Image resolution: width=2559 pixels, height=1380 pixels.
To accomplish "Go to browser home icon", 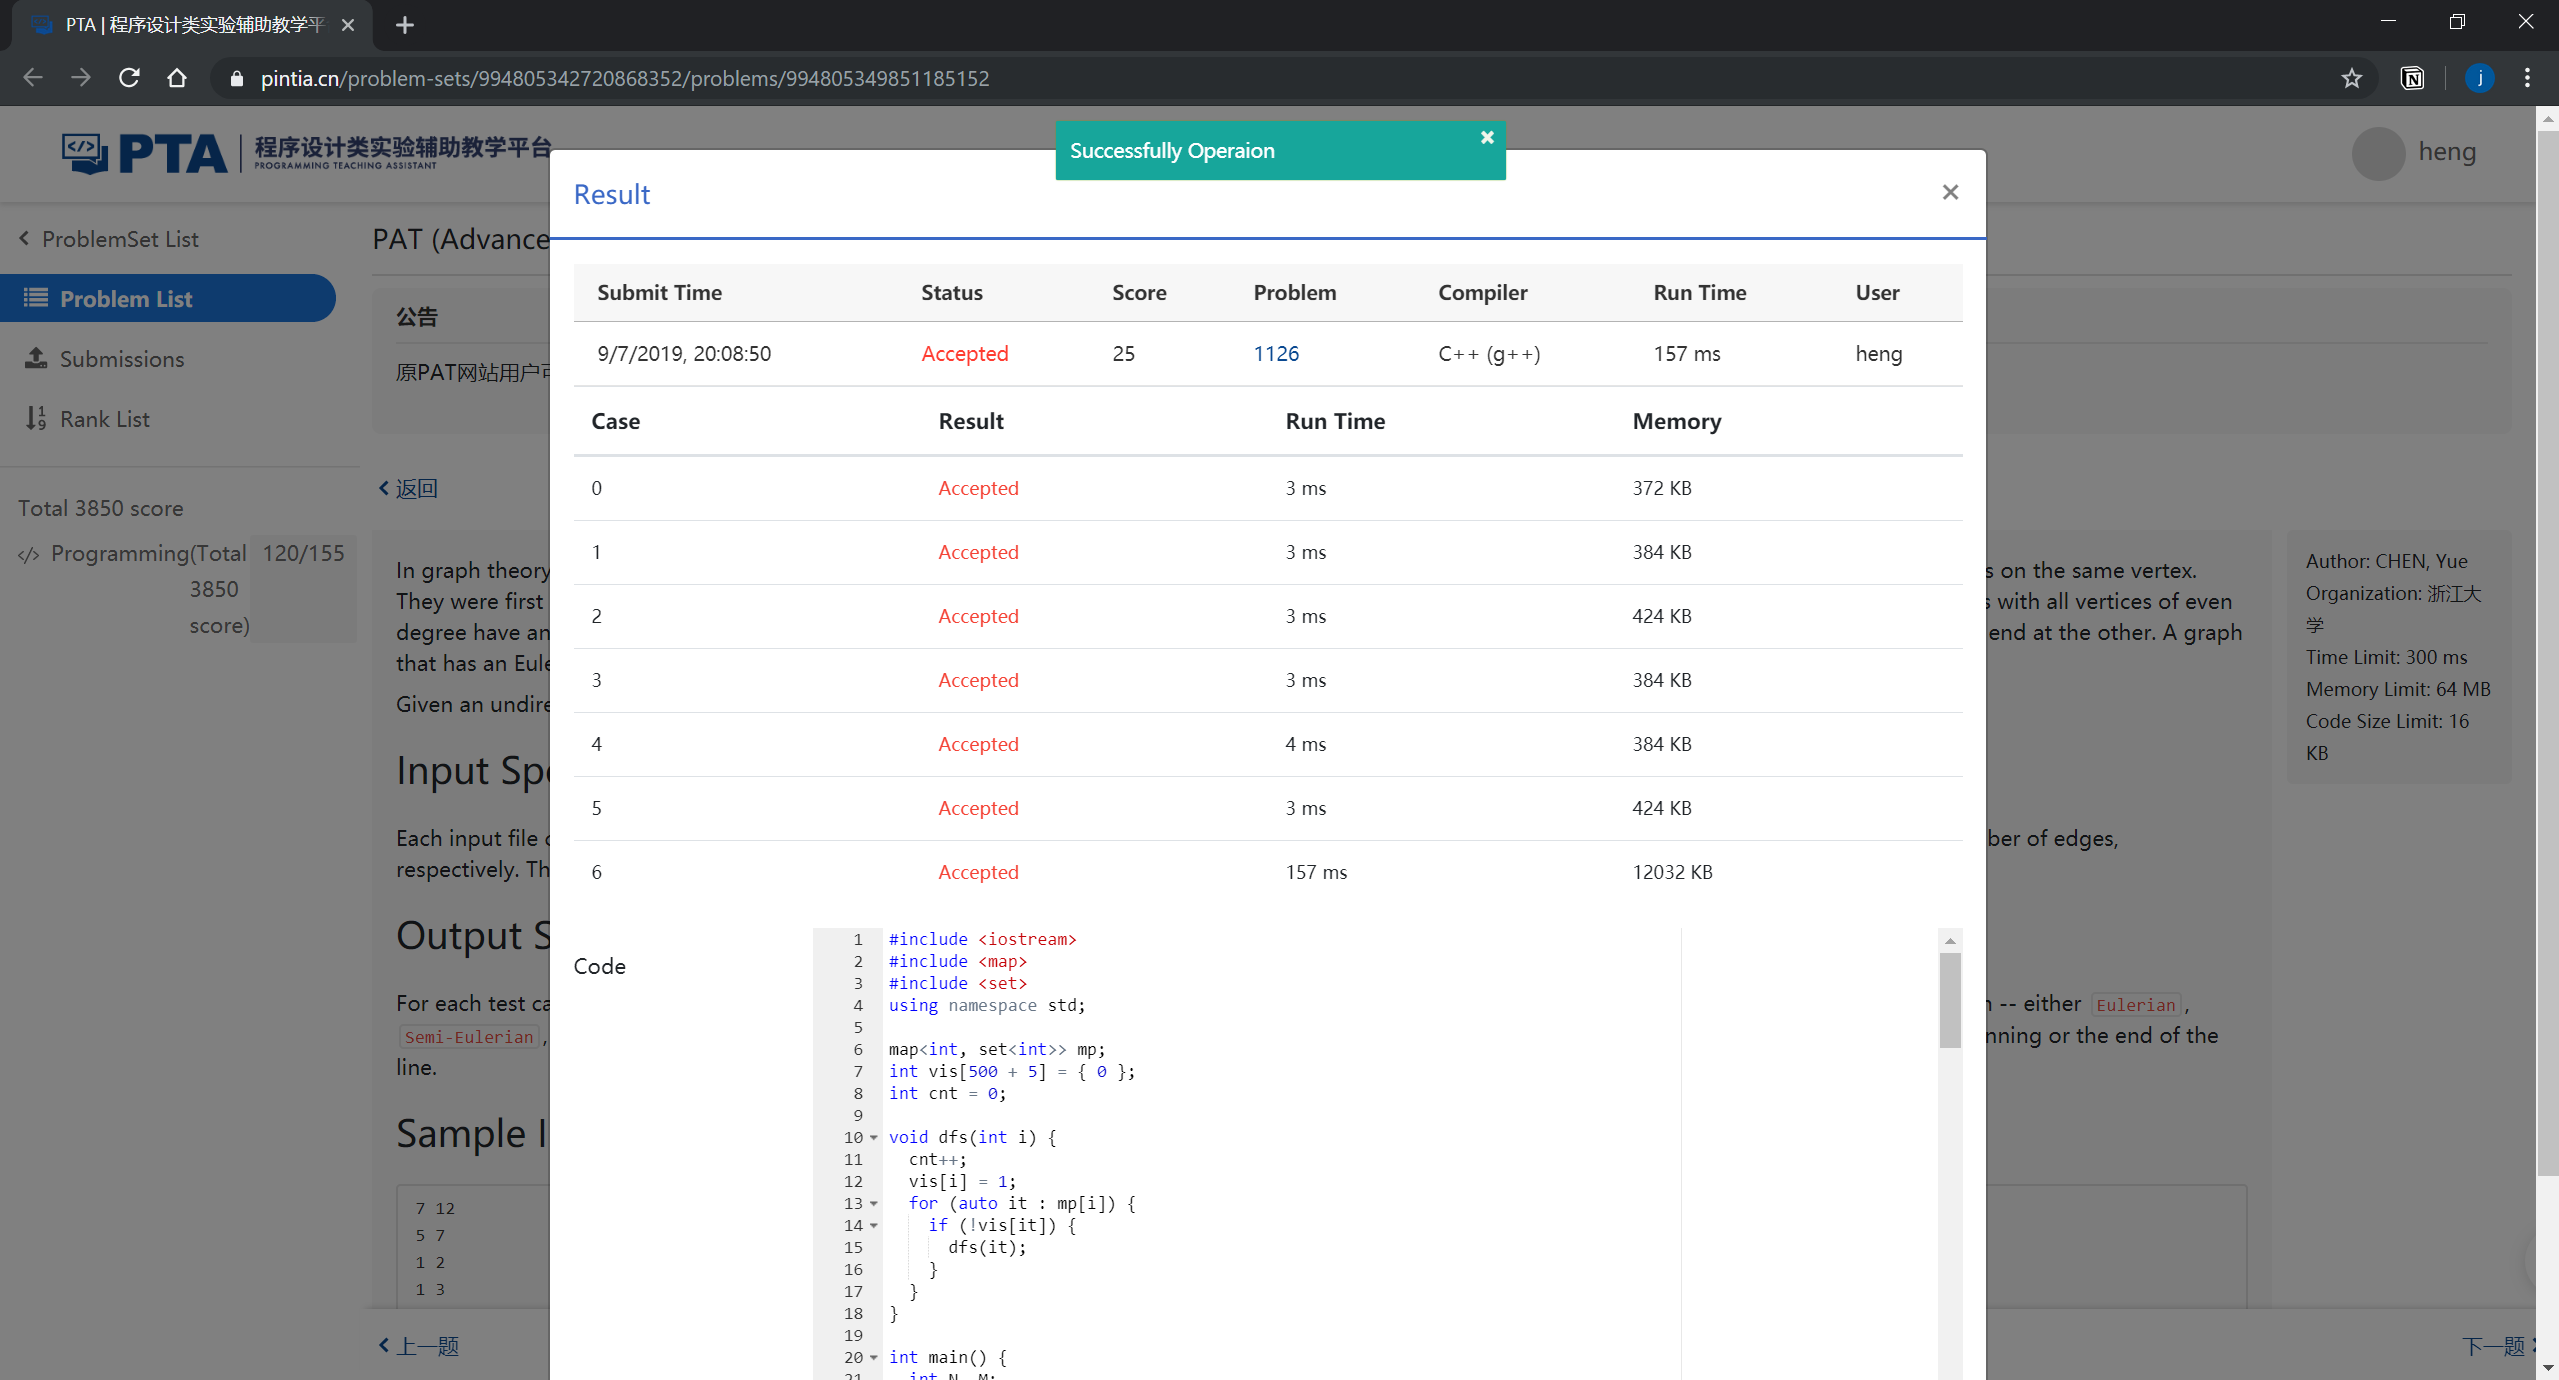I will (177, 78).
